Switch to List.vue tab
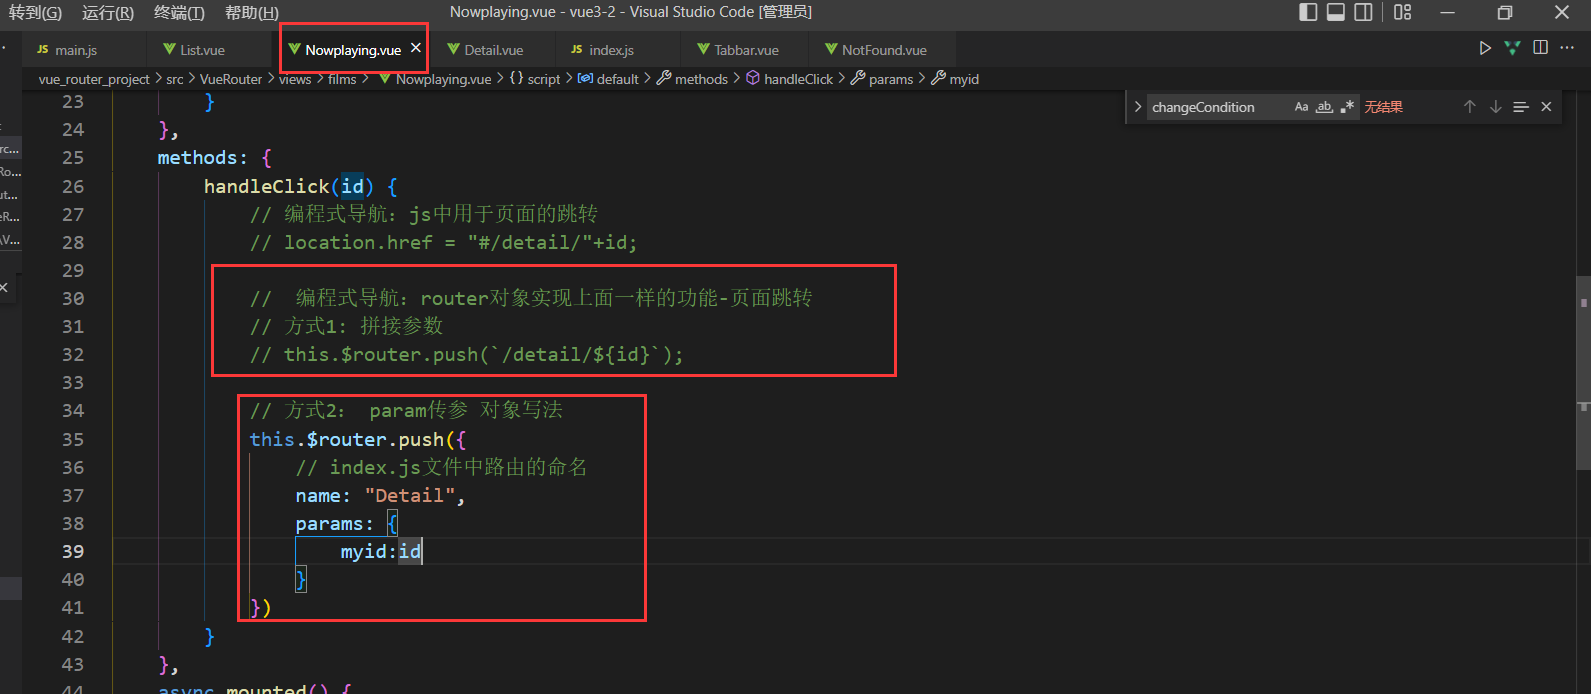1591x694 pixels. (x=202, y=50)
